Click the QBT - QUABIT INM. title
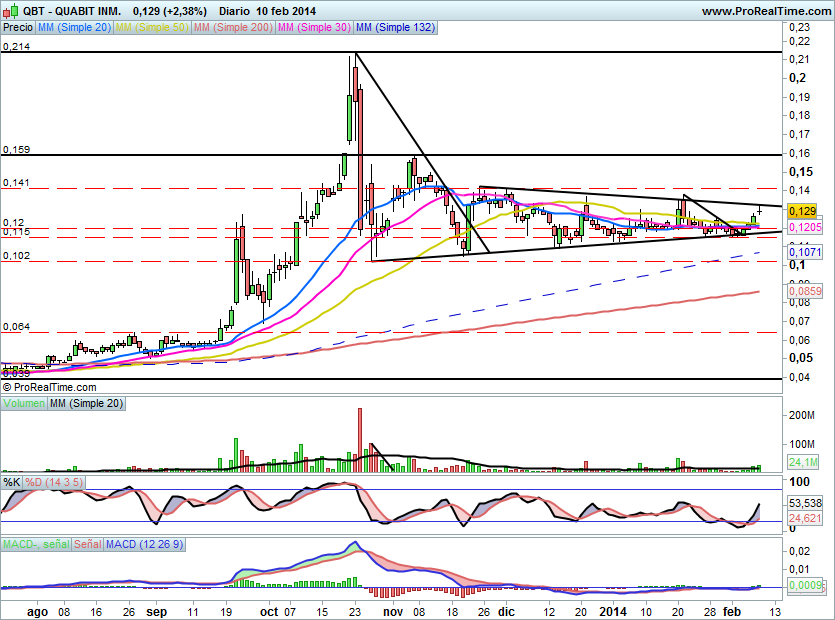This screenshot has width=835, height=620. (72, 11)
